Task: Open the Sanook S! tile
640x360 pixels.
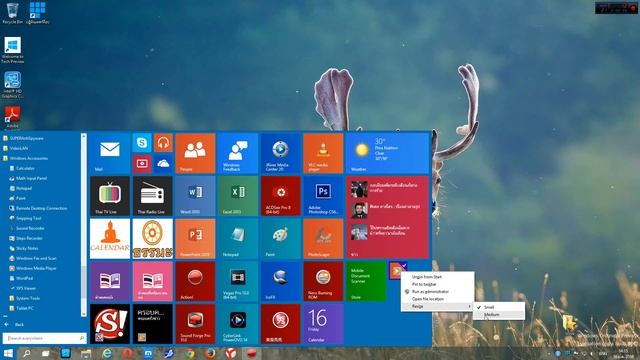Action: (110, 324)
